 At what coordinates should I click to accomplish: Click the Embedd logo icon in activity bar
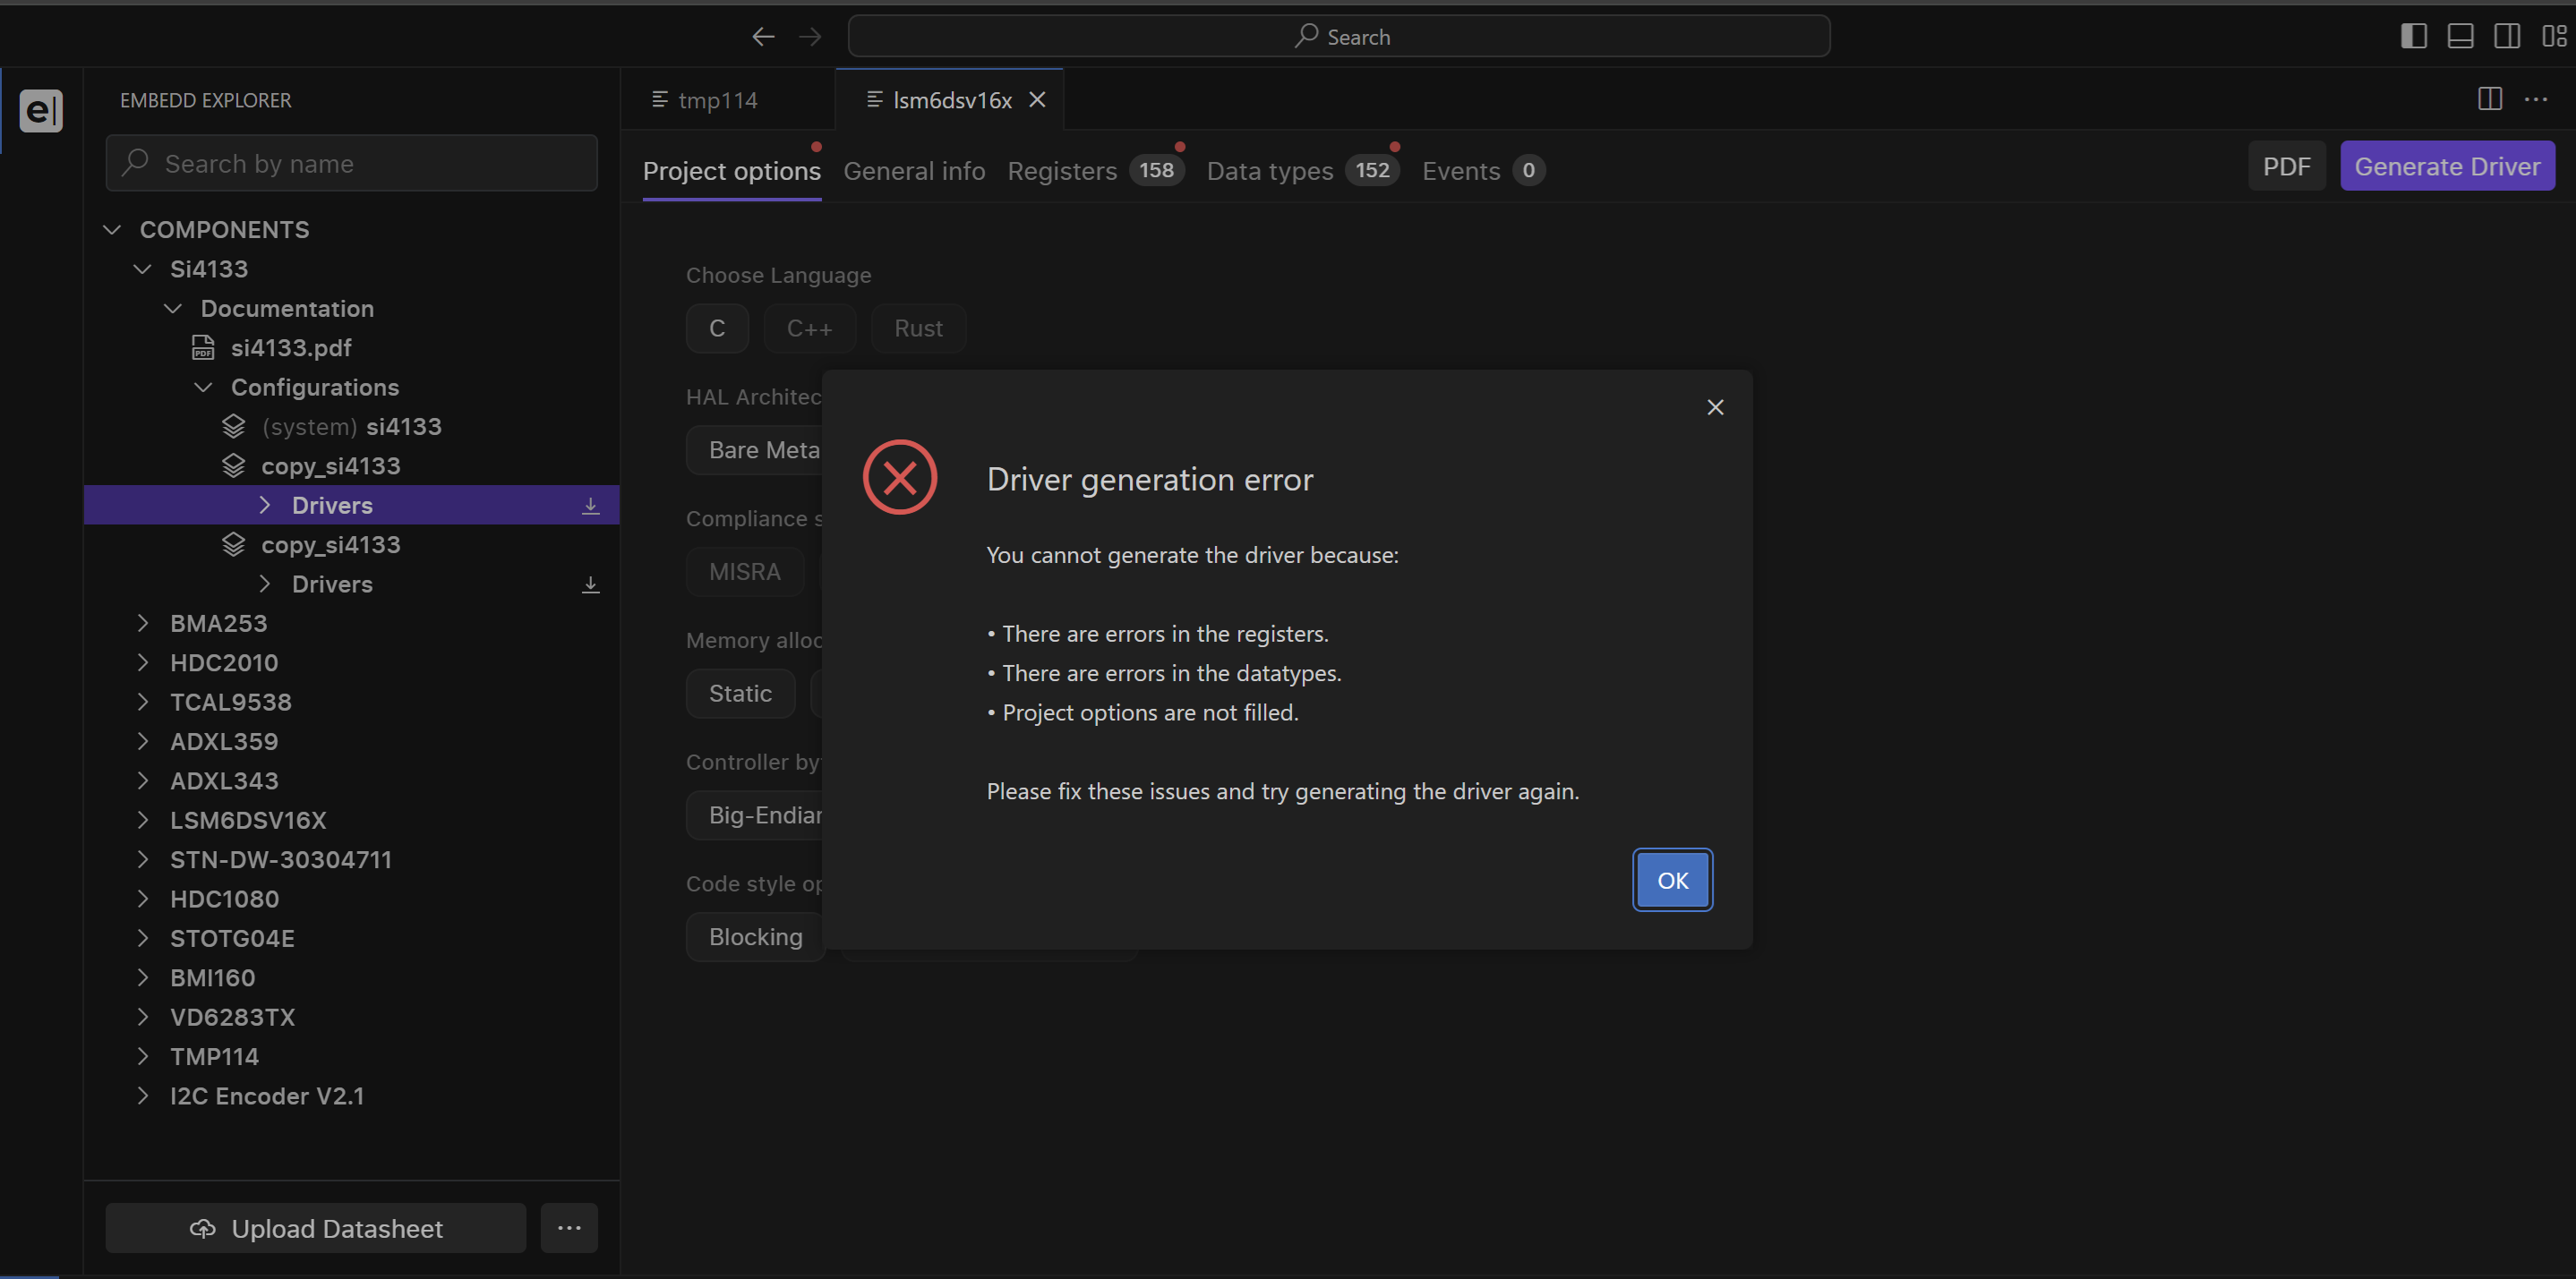tap(41, 110)
